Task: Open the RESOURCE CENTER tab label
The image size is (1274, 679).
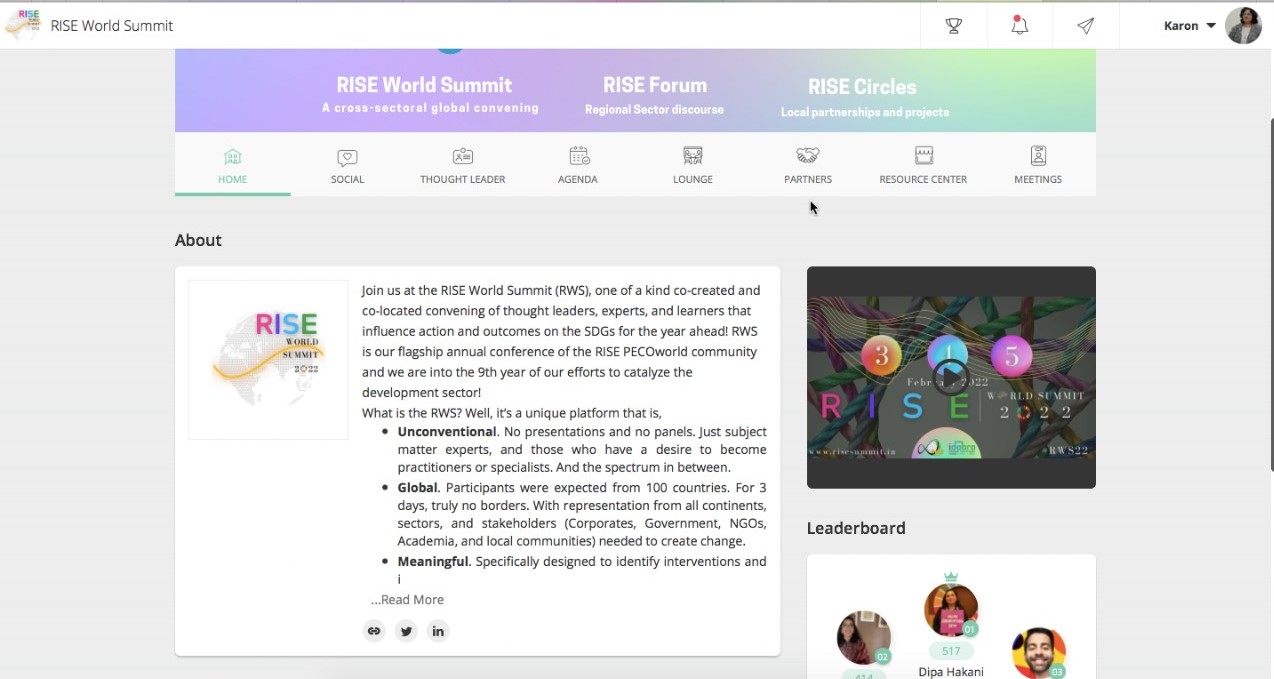Action: click(x=923, y=179)
